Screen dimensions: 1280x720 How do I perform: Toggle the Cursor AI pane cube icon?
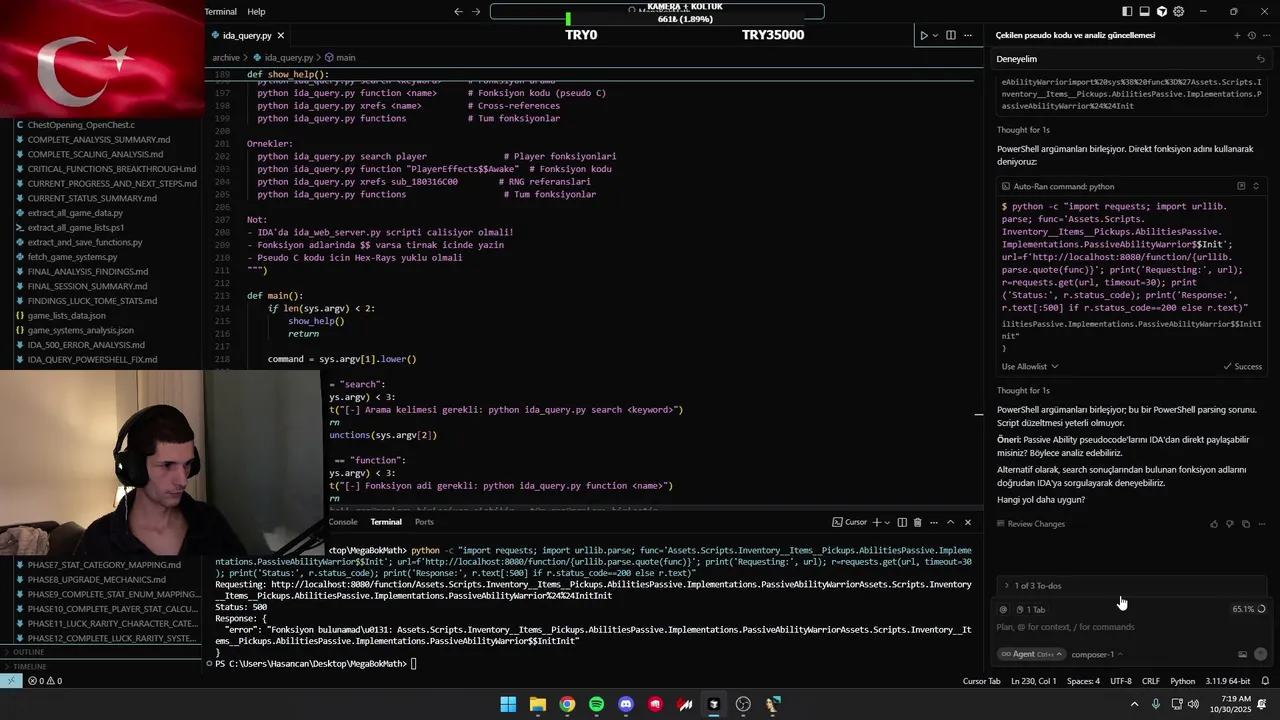pos(1161,12)
